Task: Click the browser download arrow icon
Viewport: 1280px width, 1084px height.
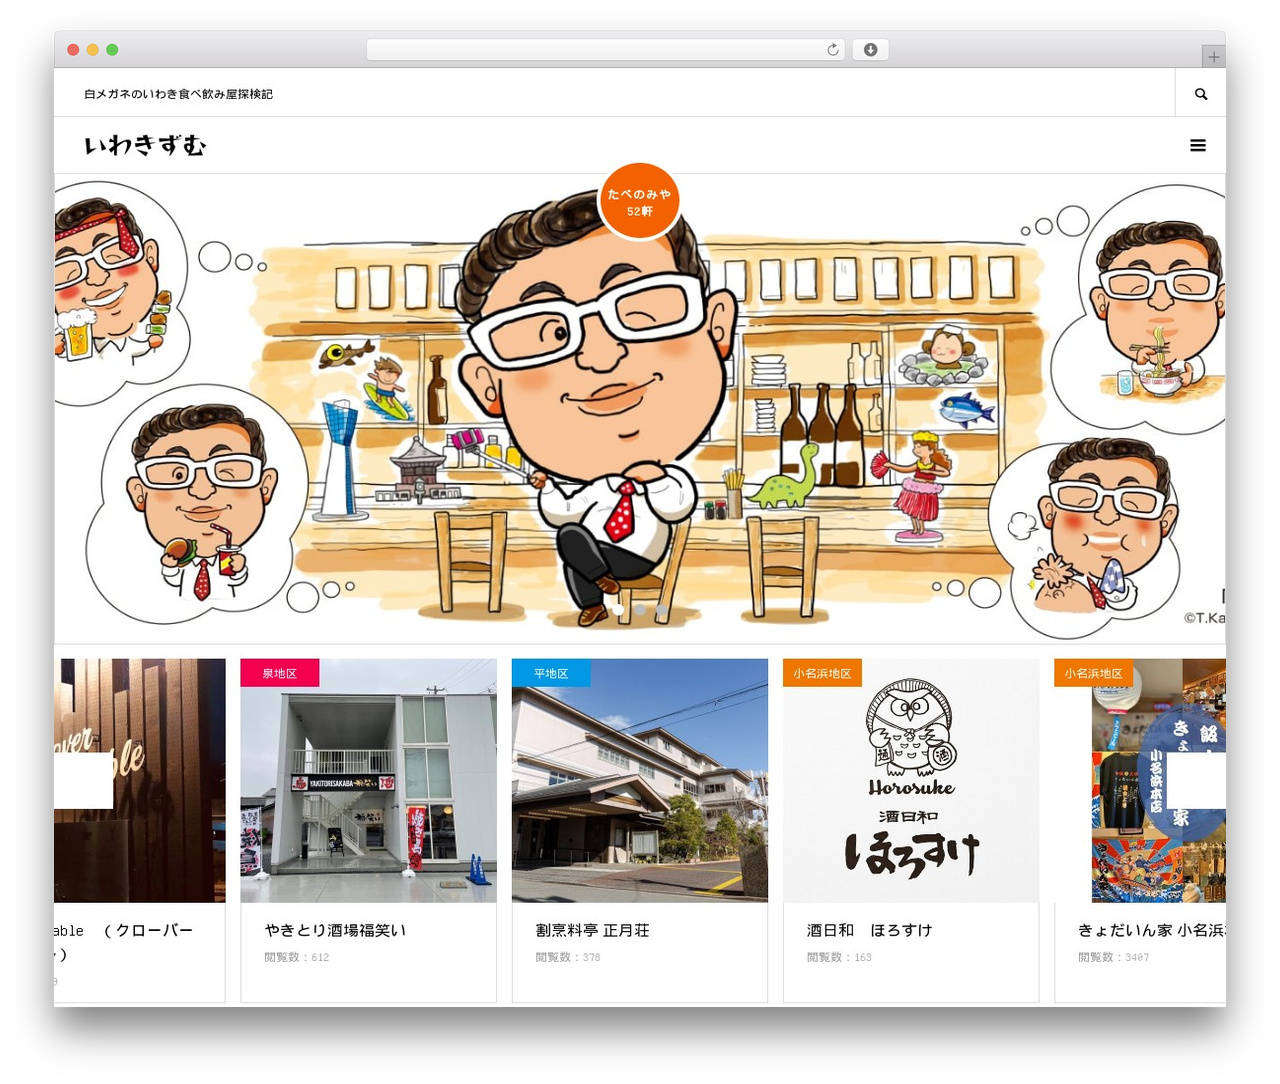Action: (x=870, y=50)
